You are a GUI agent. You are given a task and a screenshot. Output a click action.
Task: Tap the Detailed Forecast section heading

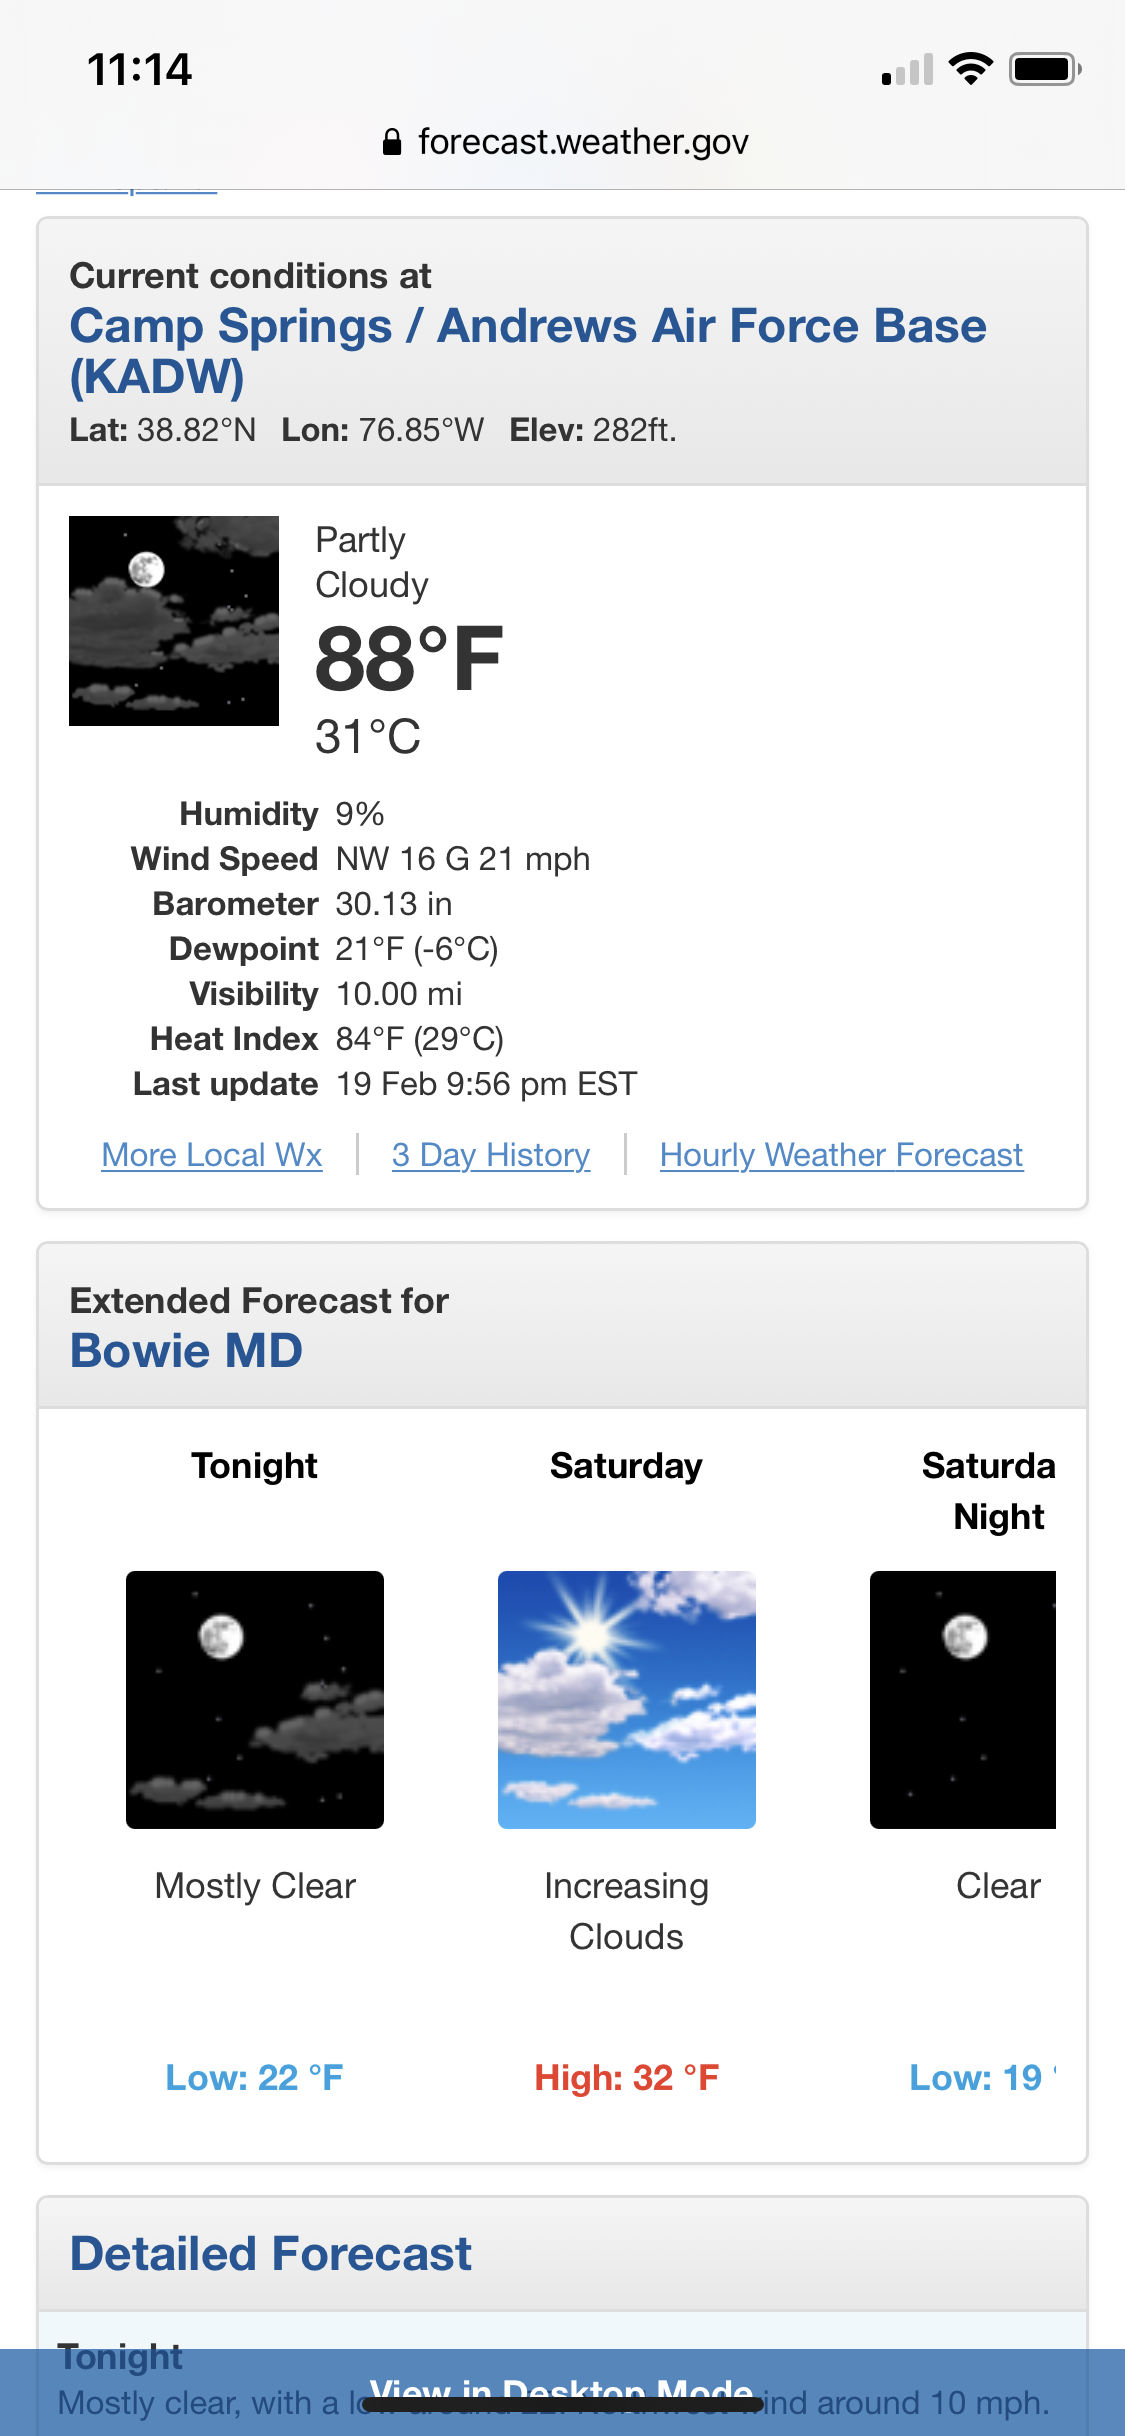(270, 2254)
